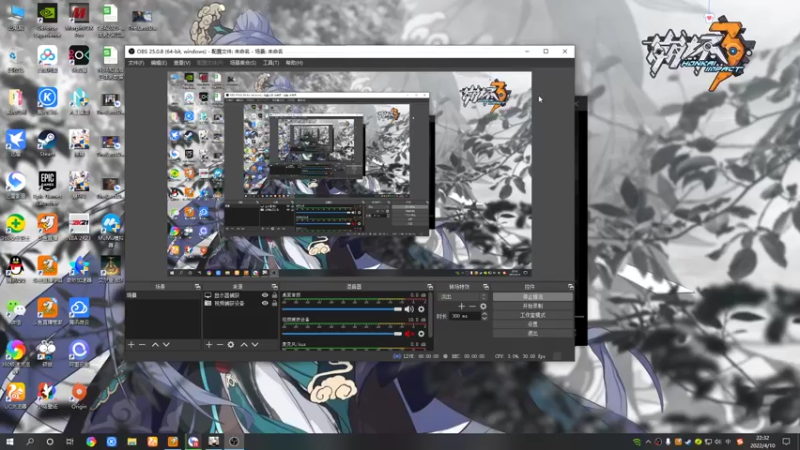Open Video Capture Device mixer settings gear
This screenshot has height=450, width=800.
click(421, 334)
